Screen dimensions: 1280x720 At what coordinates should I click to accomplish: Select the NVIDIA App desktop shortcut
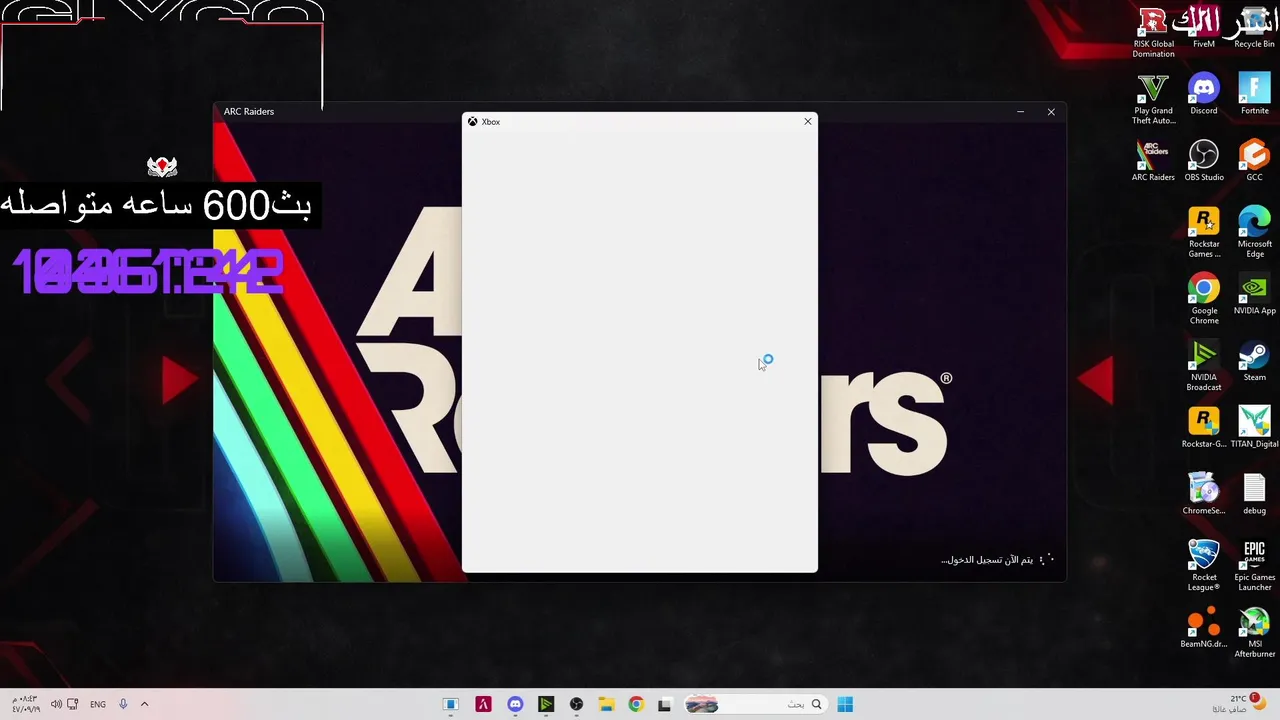tap(1254, 294)
